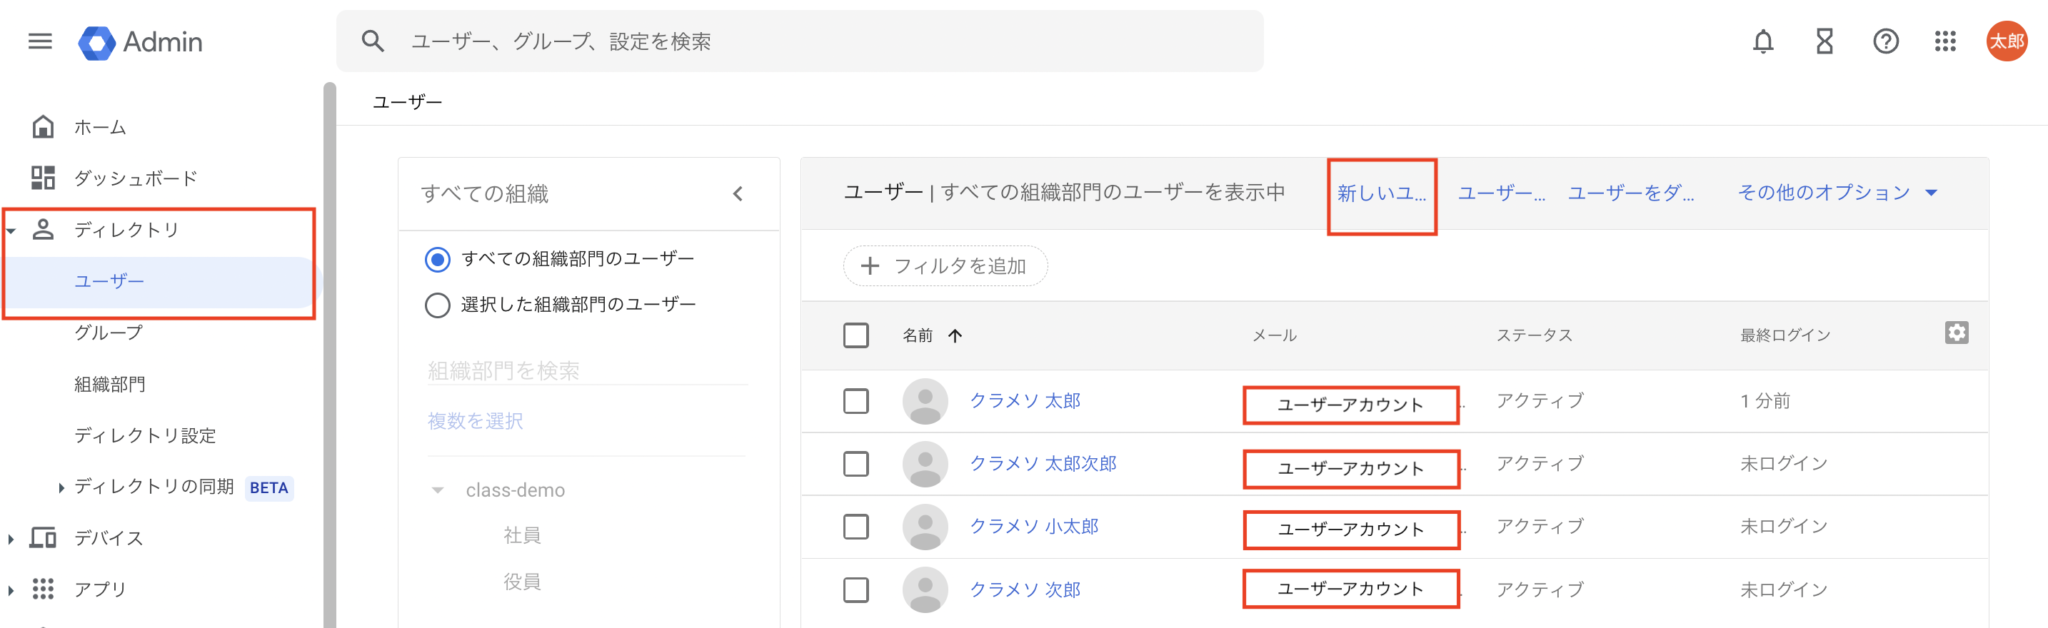This screenshot has height=628, width=2048.
Task: Check the checkbox for クラメソ 小太郎
Action: point(856,527)
